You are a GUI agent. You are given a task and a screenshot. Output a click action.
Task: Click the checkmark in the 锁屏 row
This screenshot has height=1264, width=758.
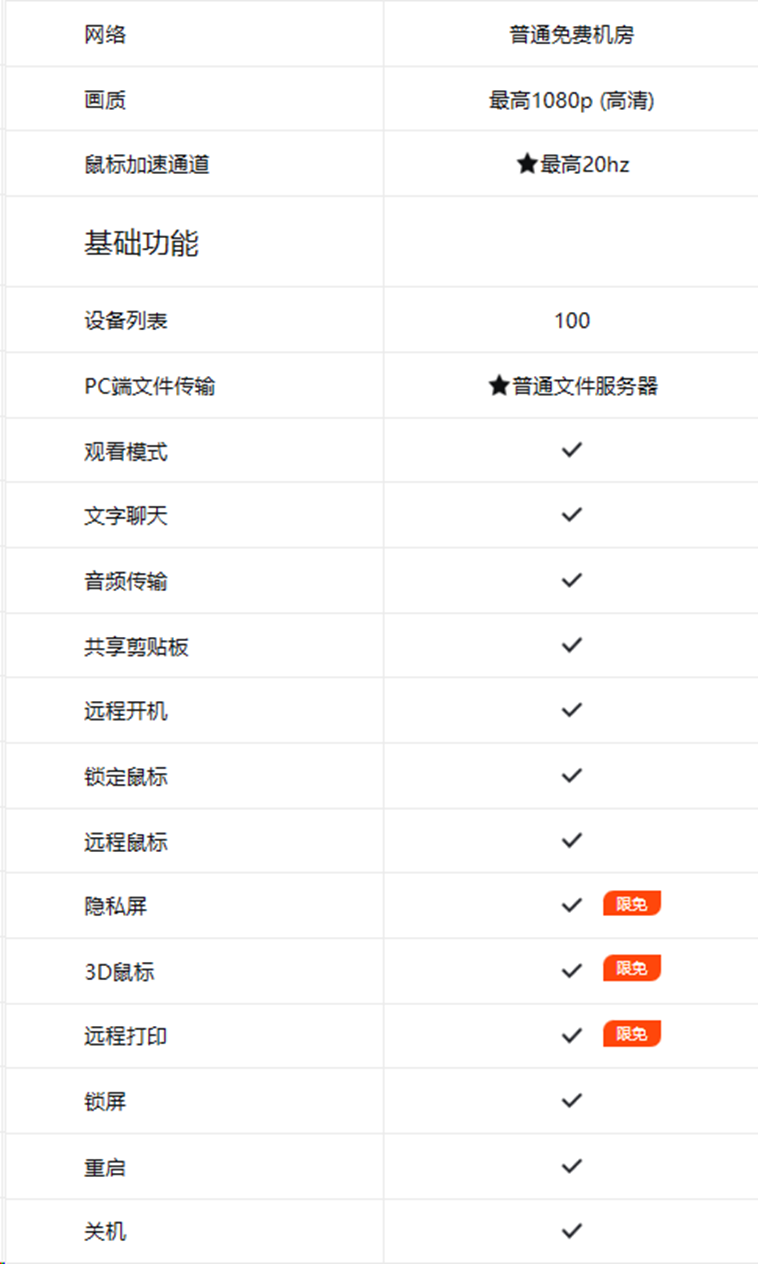571,1100
